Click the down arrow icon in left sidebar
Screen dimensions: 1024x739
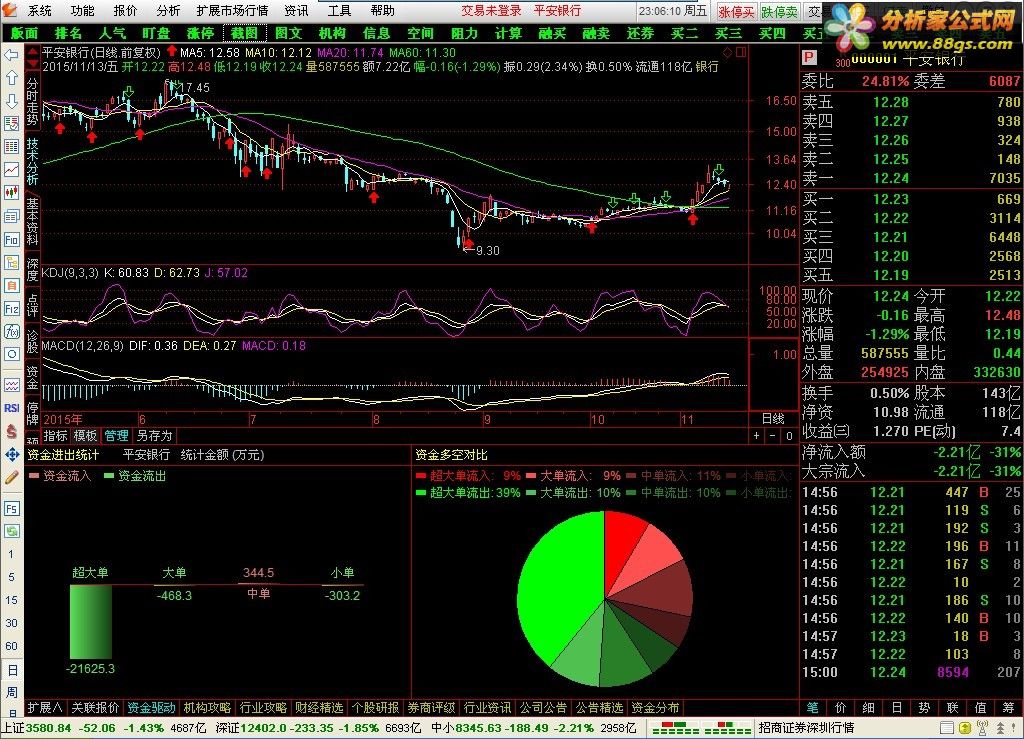11,101
